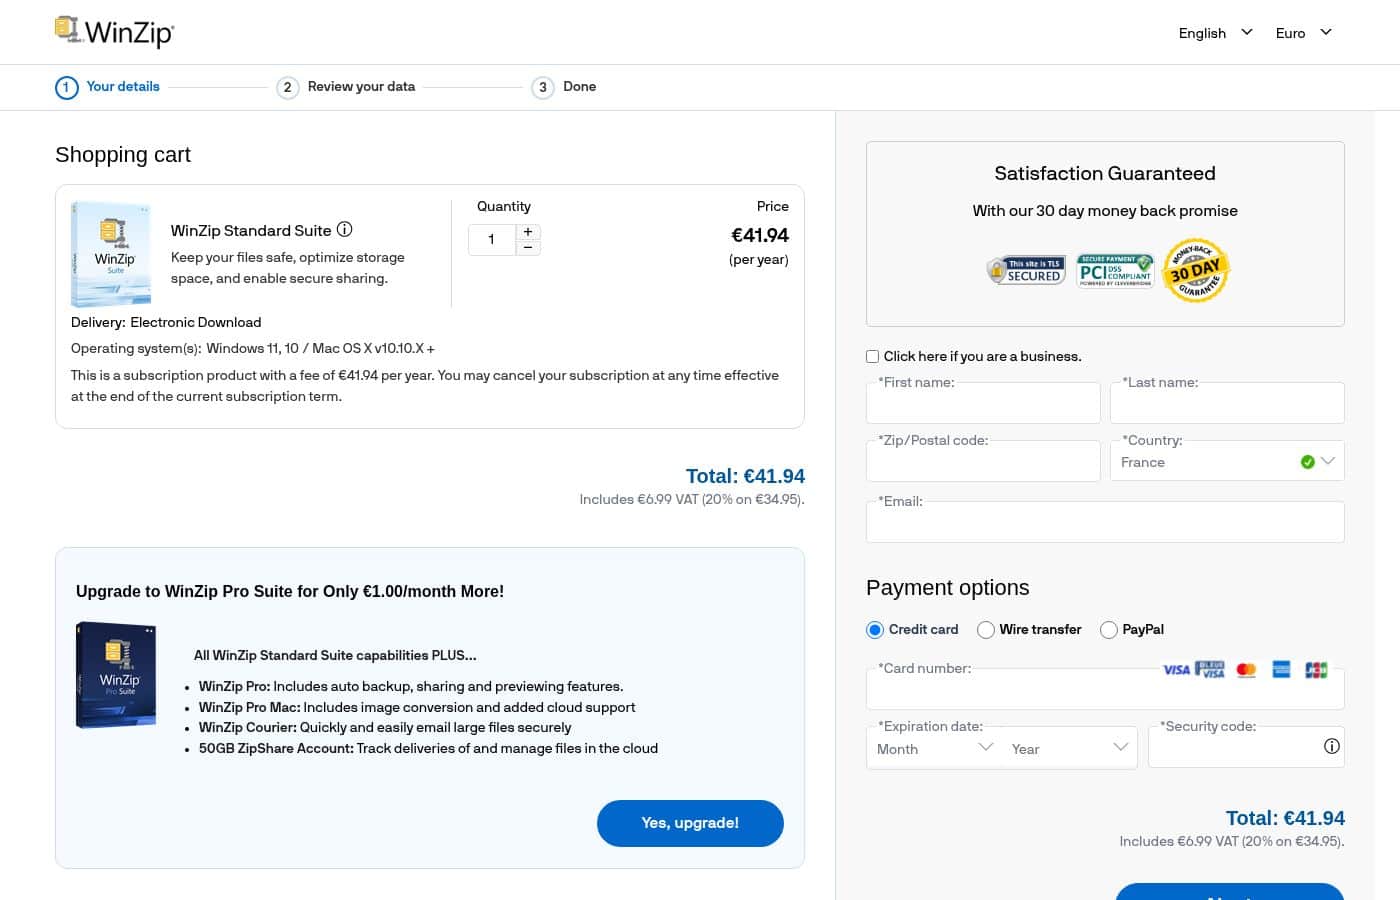Select PayPal payment option

click(x=1109, y=630)
